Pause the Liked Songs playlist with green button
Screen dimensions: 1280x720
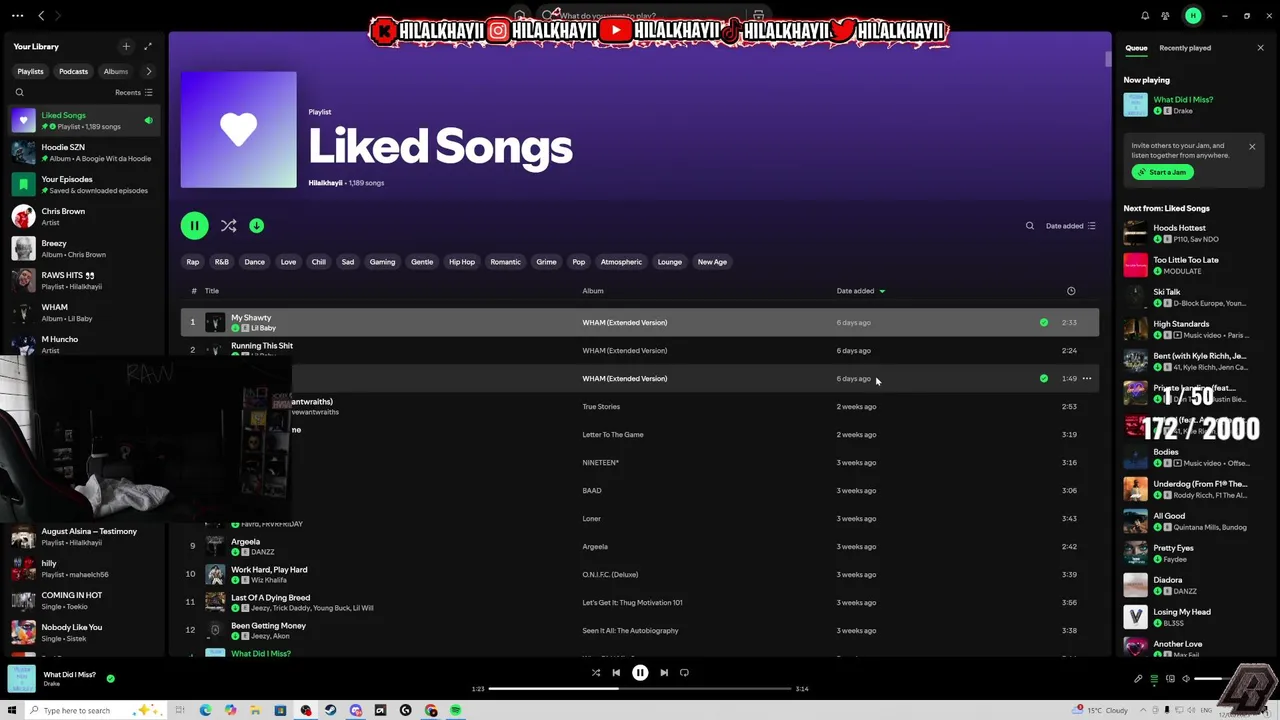[194, 225]
